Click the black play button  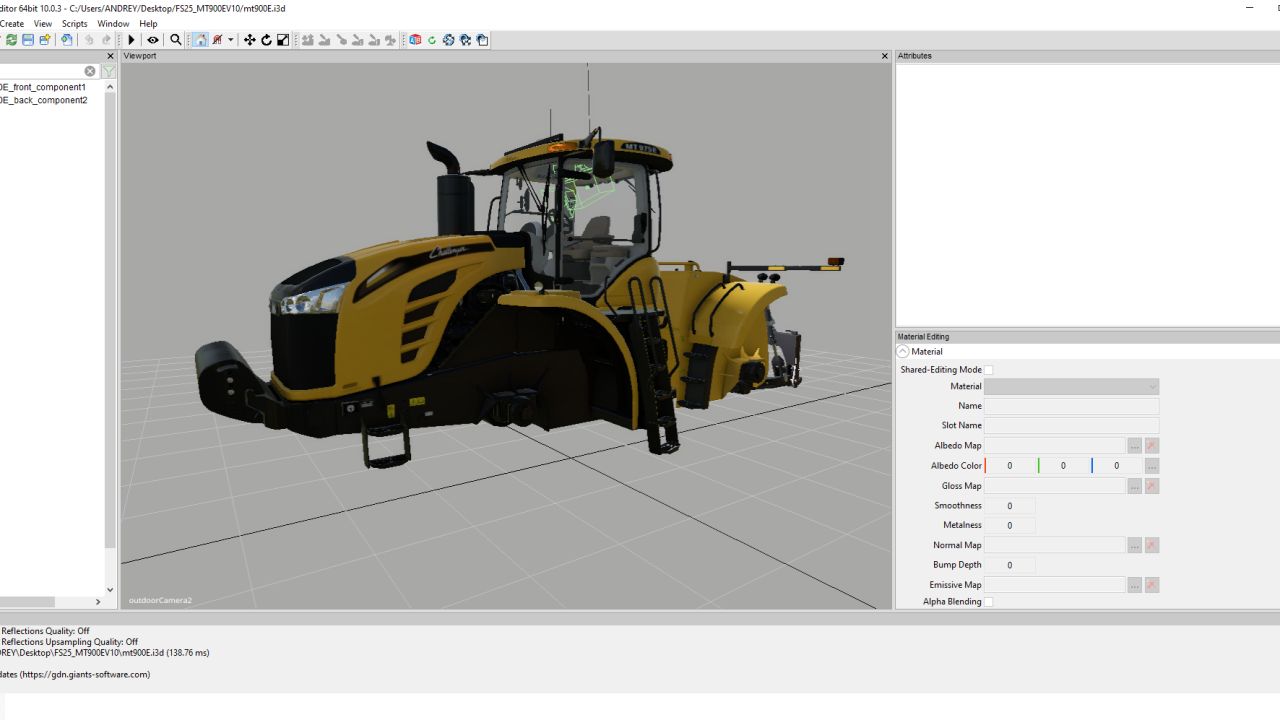tap(131, 40)
